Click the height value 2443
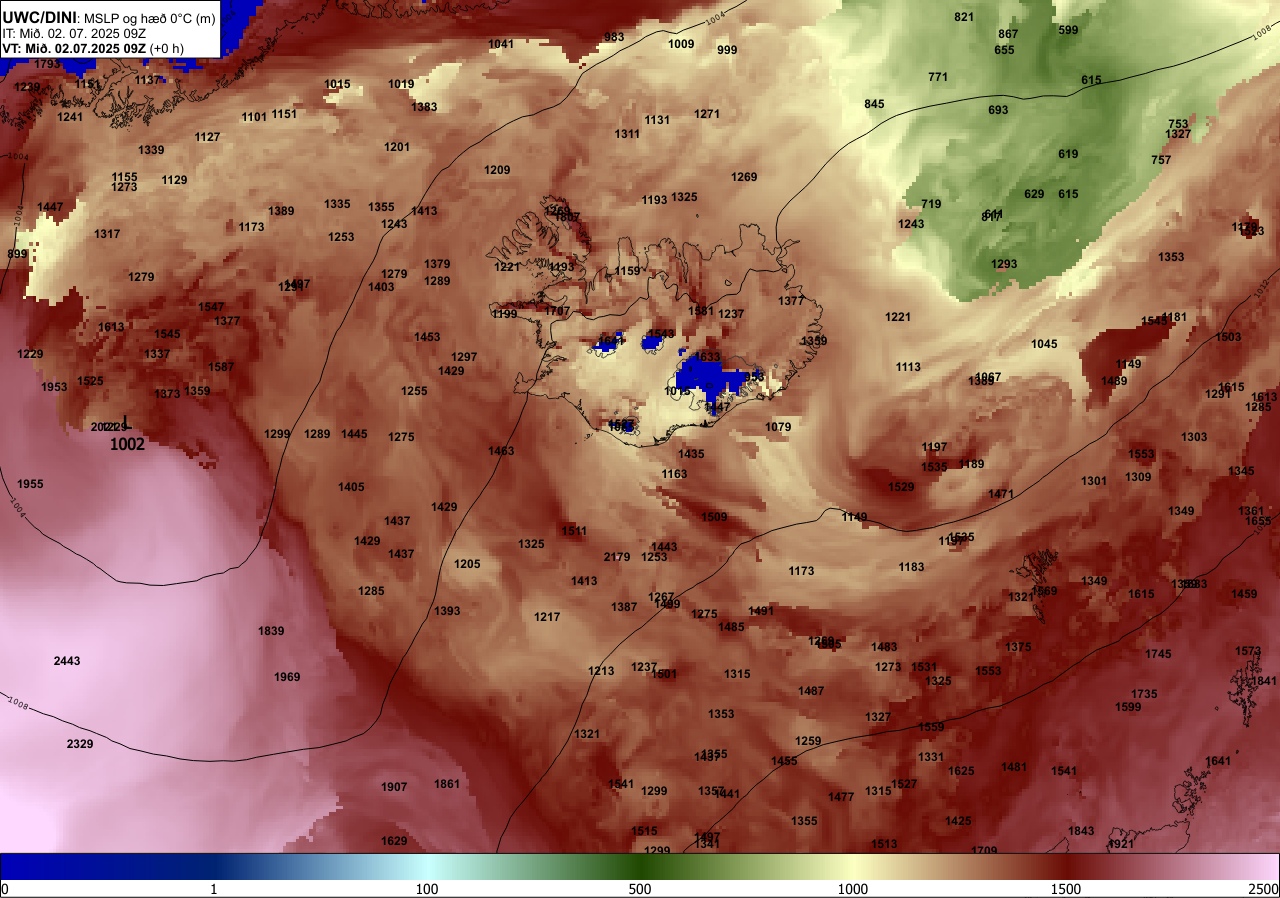Viewport: 1280px width, 898px height. click(67, 661)
